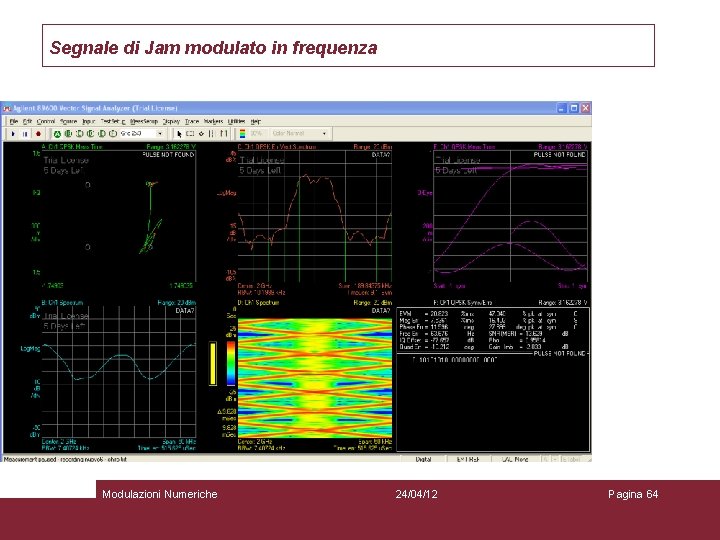
Task: Click the Digital status bar field
Action: [423, 459]
